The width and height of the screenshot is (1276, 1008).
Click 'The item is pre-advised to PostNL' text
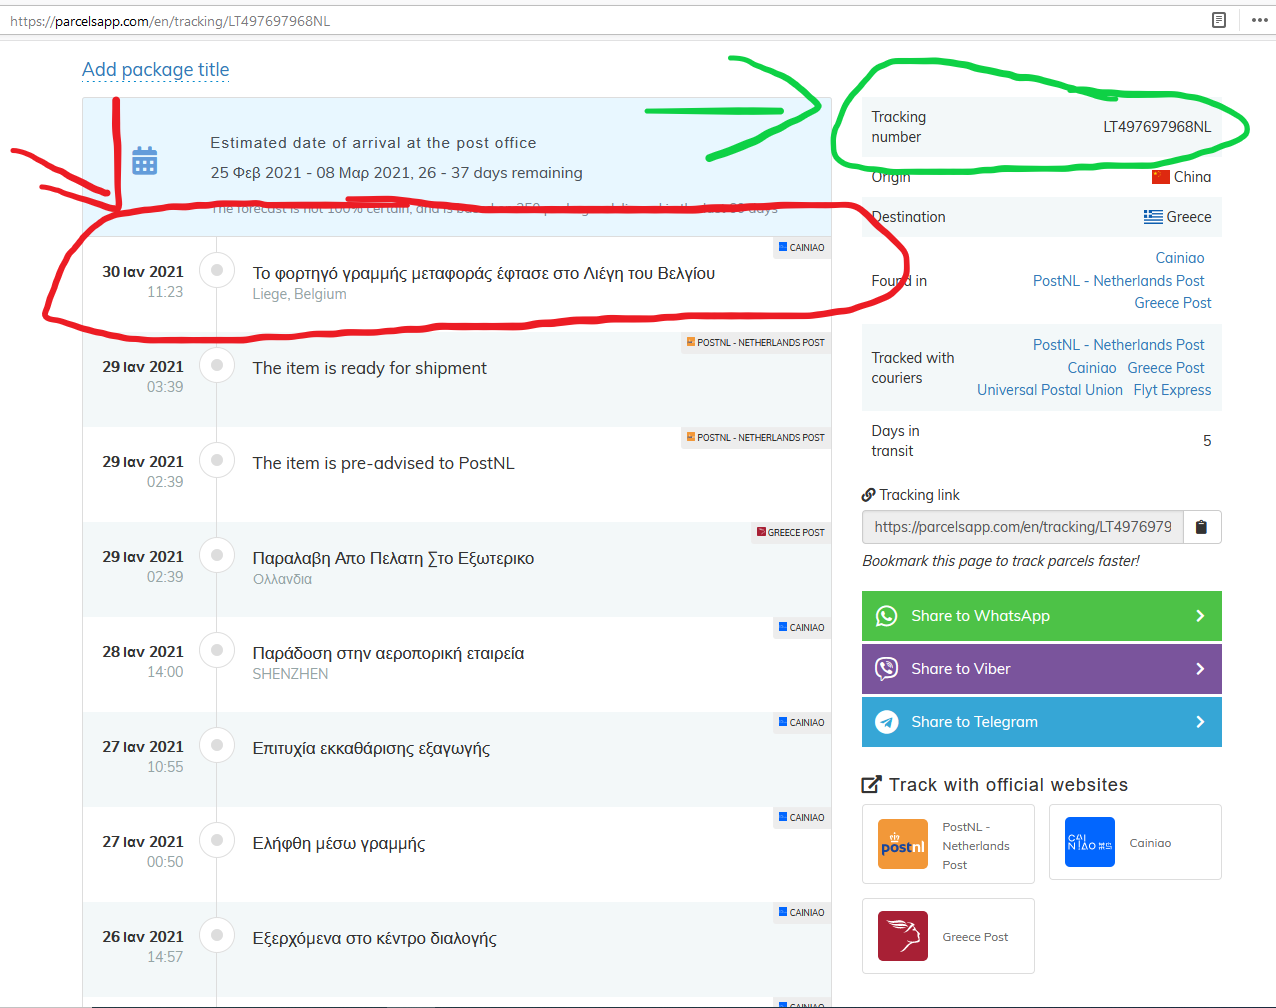[383, 463]
